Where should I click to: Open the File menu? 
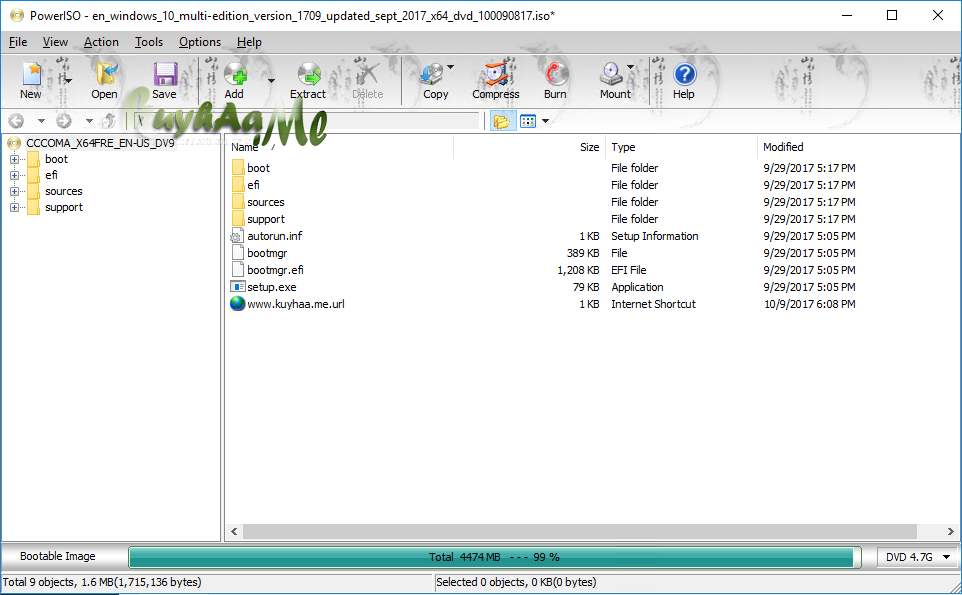tap(18, 42)
